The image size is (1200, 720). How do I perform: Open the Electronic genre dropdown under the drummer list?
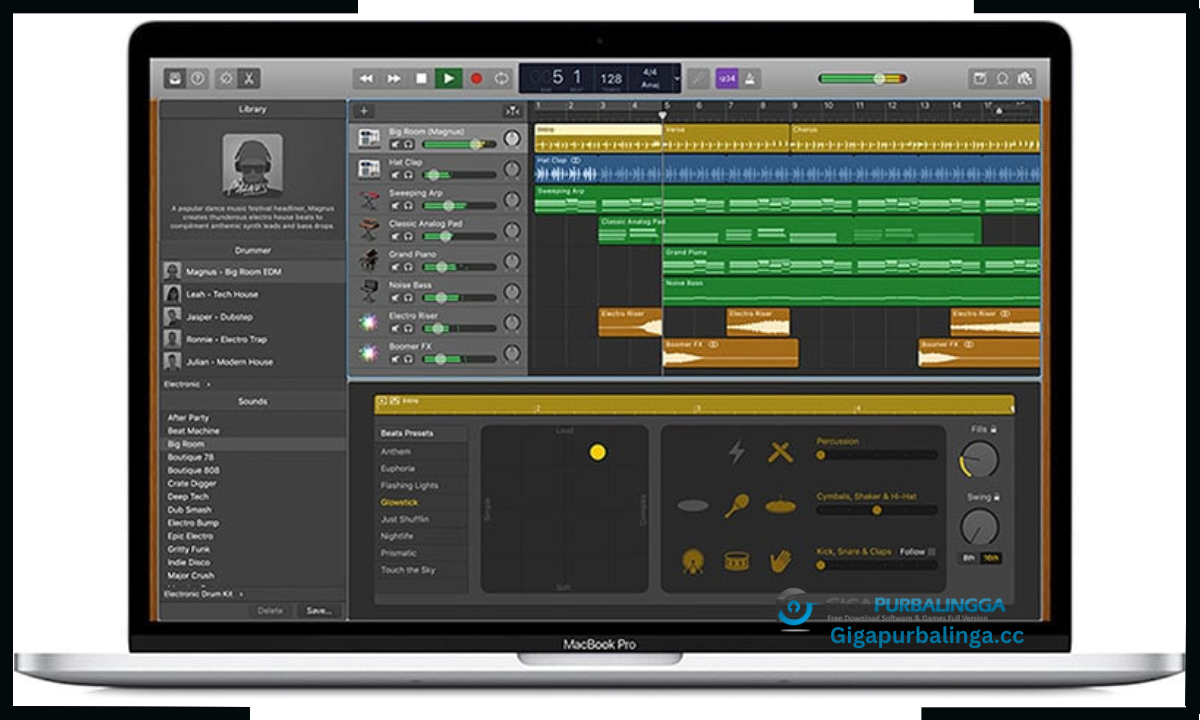[x=187, y=384]
